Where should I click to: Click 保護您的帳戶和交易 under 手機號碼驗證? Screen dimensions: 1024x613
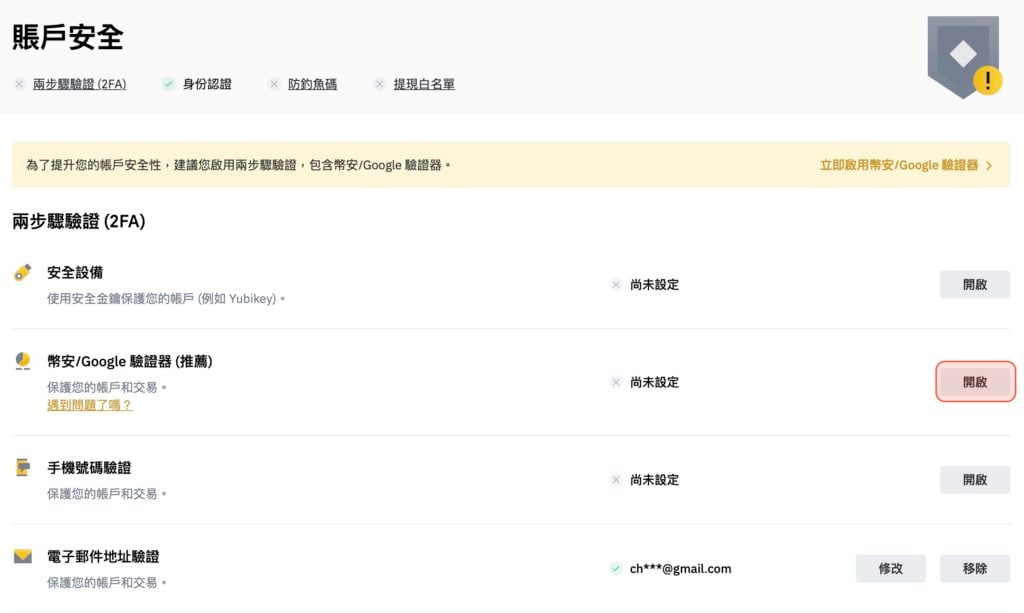pos(106,494)
